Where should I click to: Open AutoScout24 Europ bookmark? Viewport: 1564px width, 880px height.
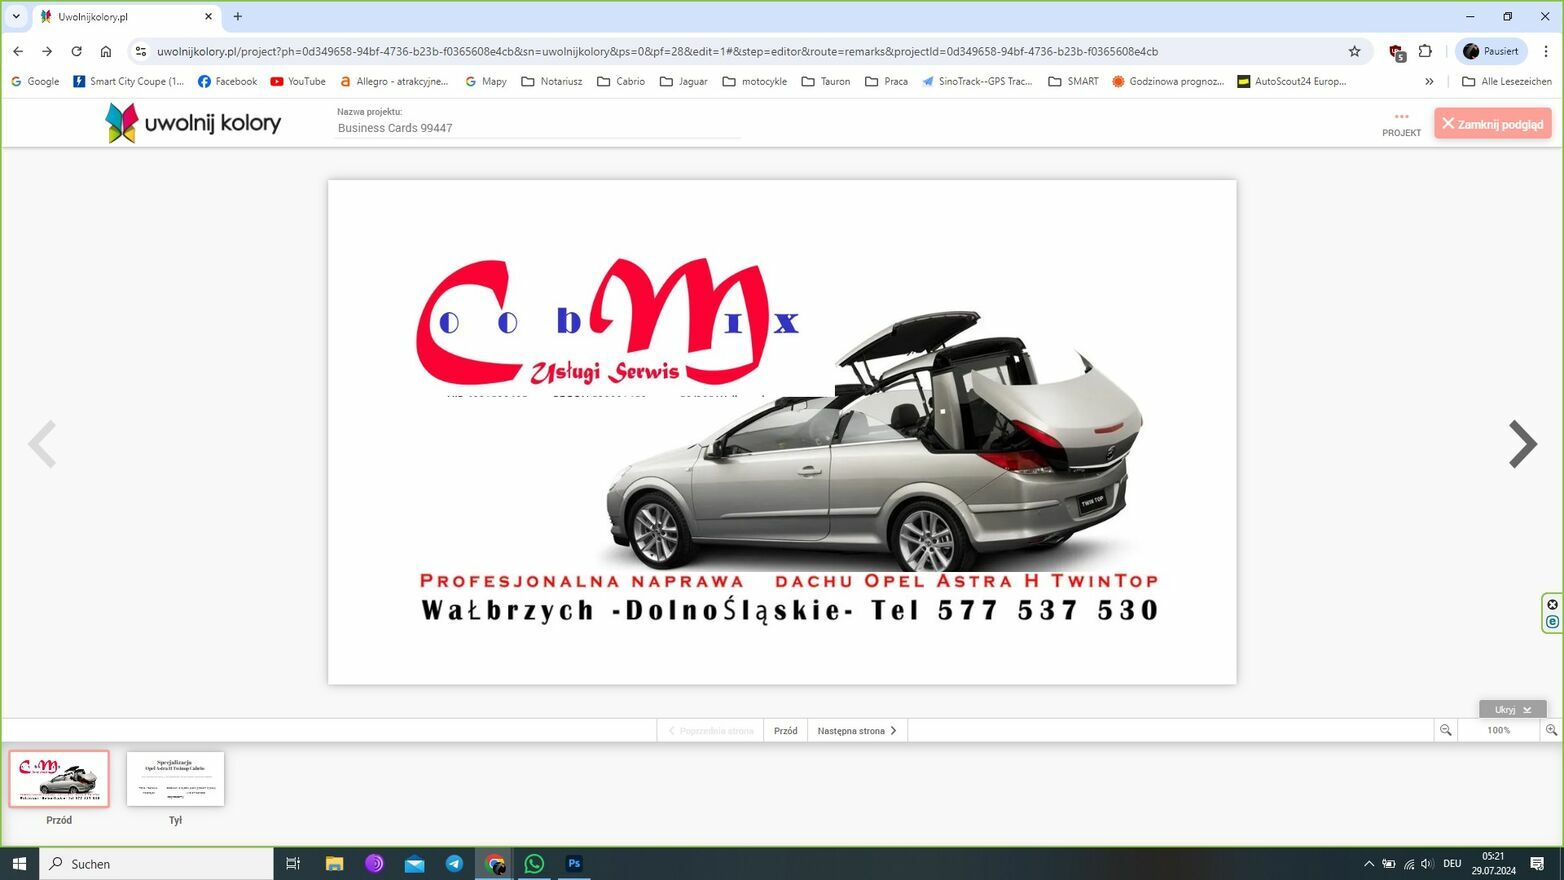pyautogui.click(x=1292, y=81)
